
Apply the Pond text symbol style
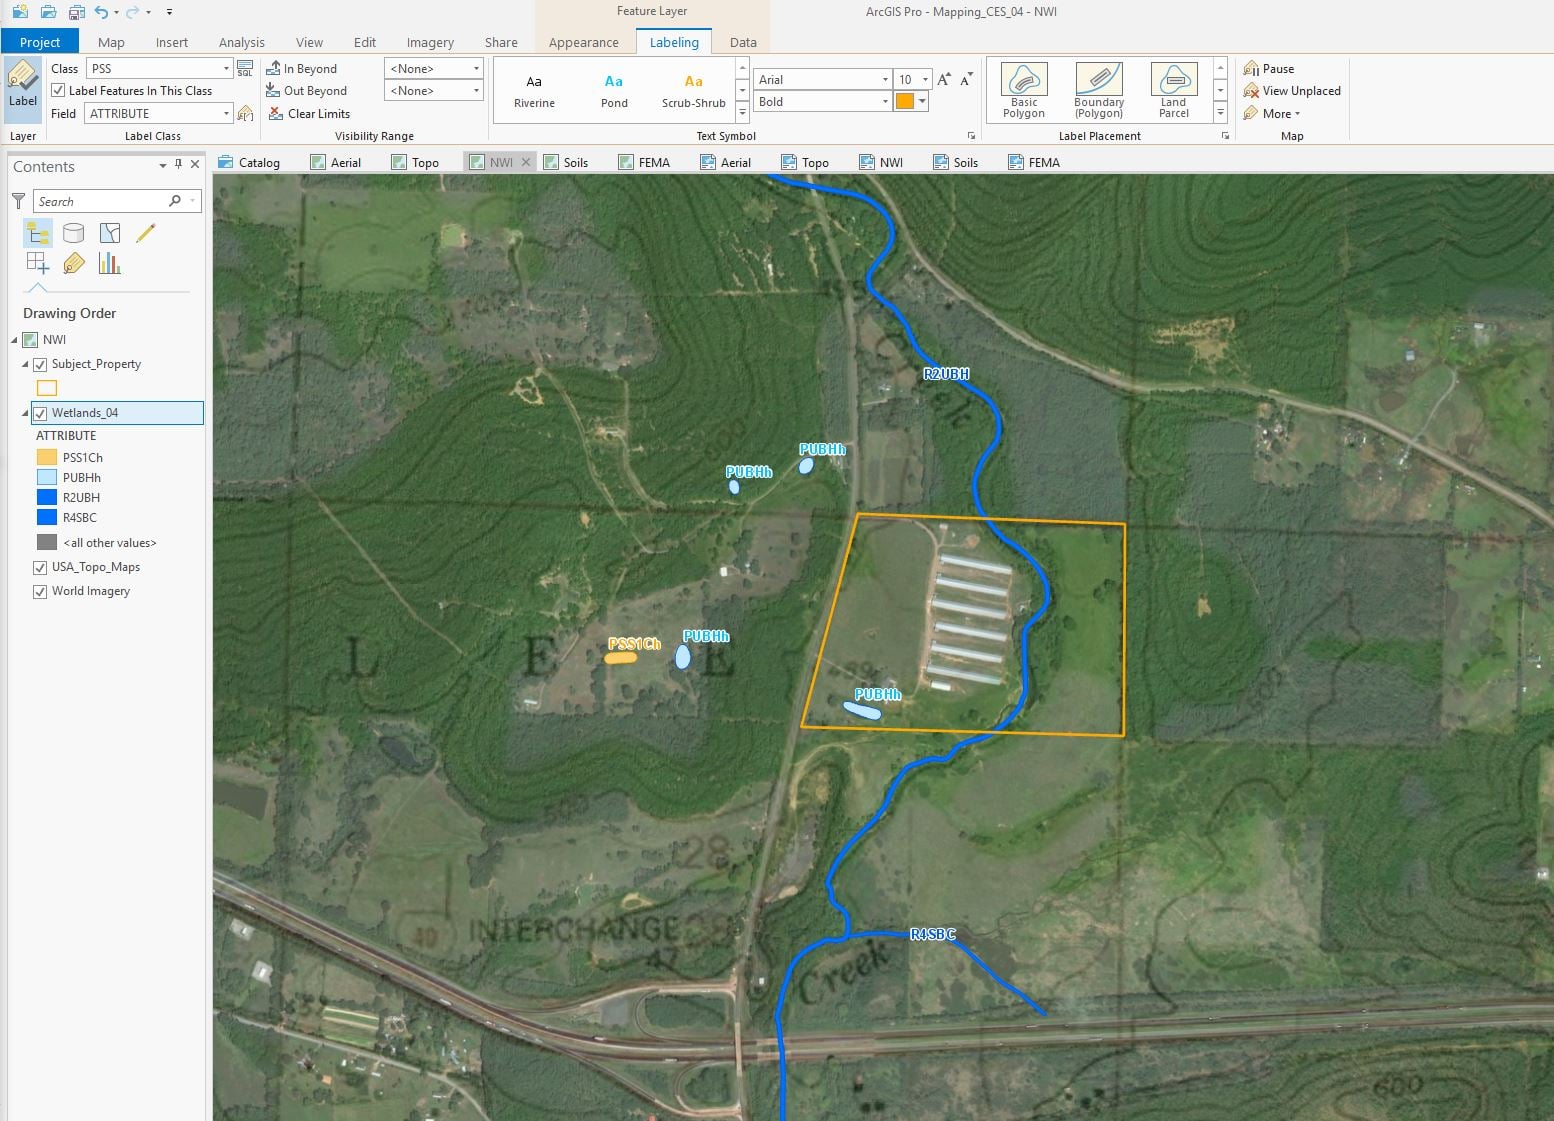point(614,90)
